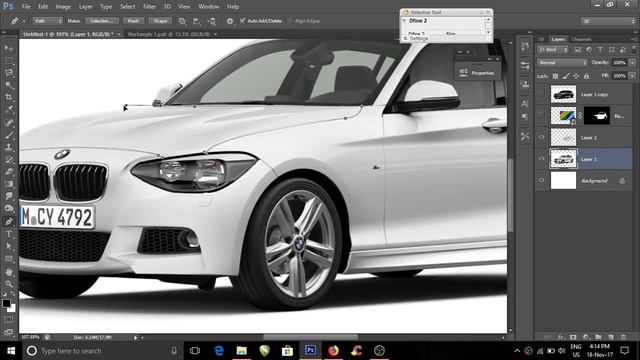Open blend mode Normal dropdown
The height and width of the screenshot is (360, 640).
click(x=562, y=62)
